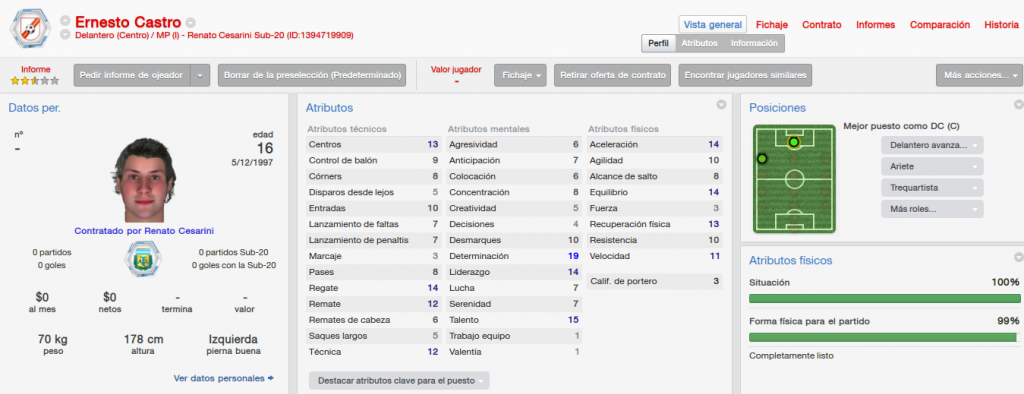Screen dimensions: 1024x394
Task: Click the Situación green progress bar
Action: (x=884, y=299)
